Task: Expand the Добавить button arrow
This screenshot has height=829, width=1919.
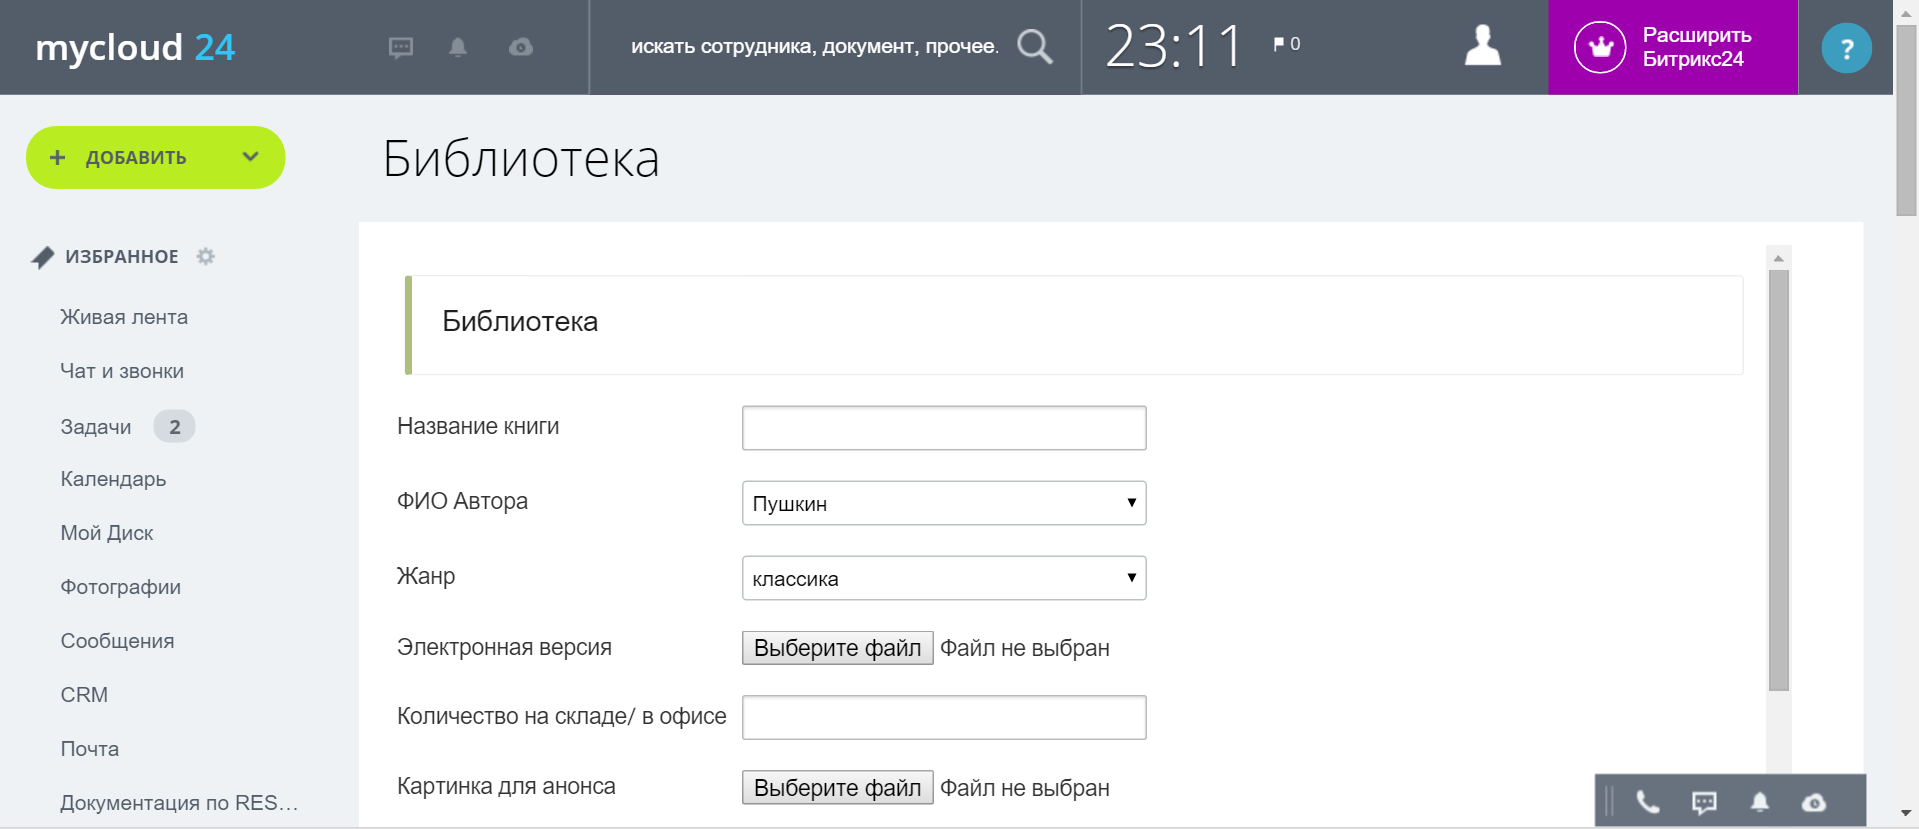Action: coord(250,157)
